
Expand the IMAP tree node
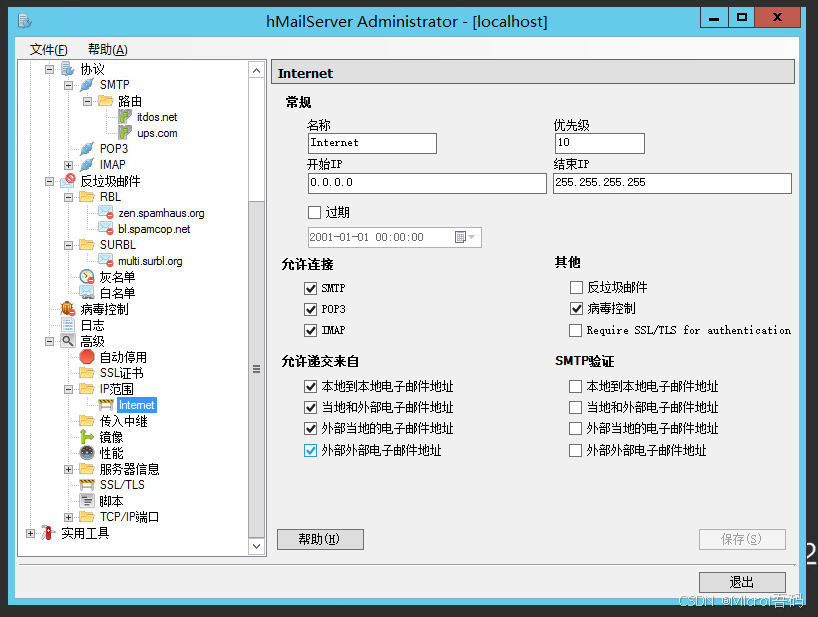[68, 165]
